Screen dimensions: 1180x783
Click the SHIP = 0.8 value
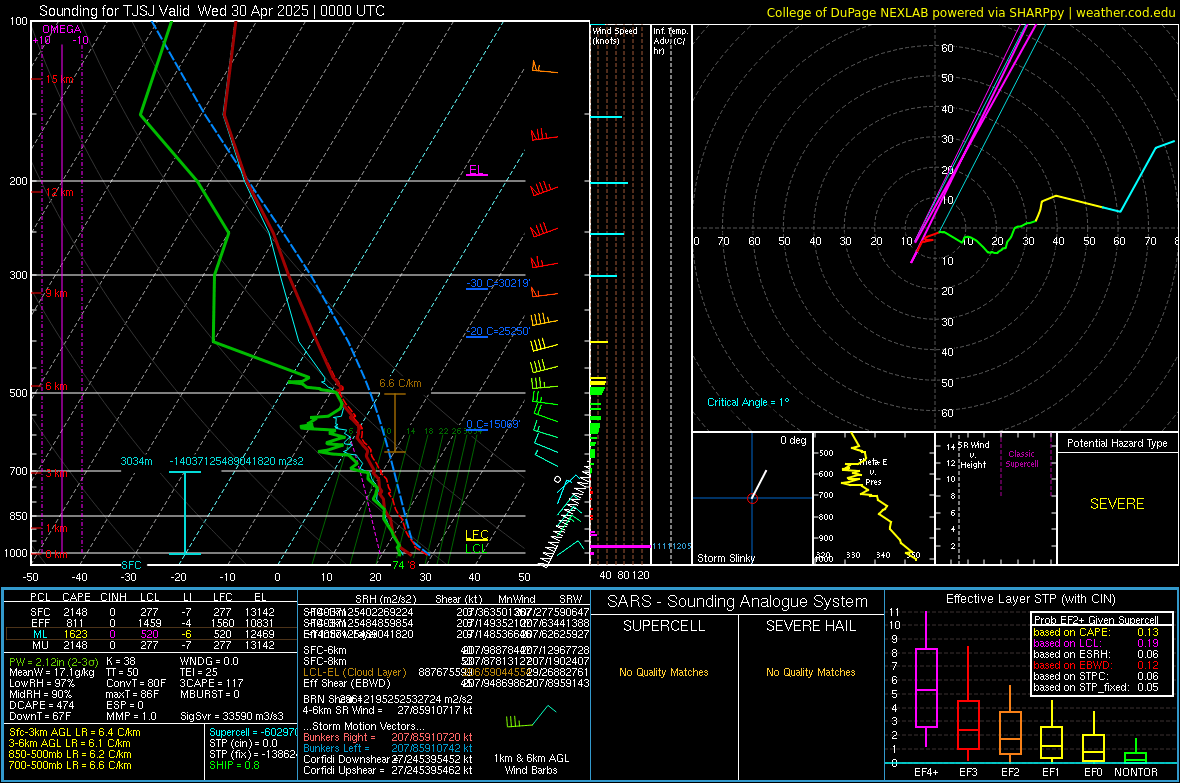(234, 766)
